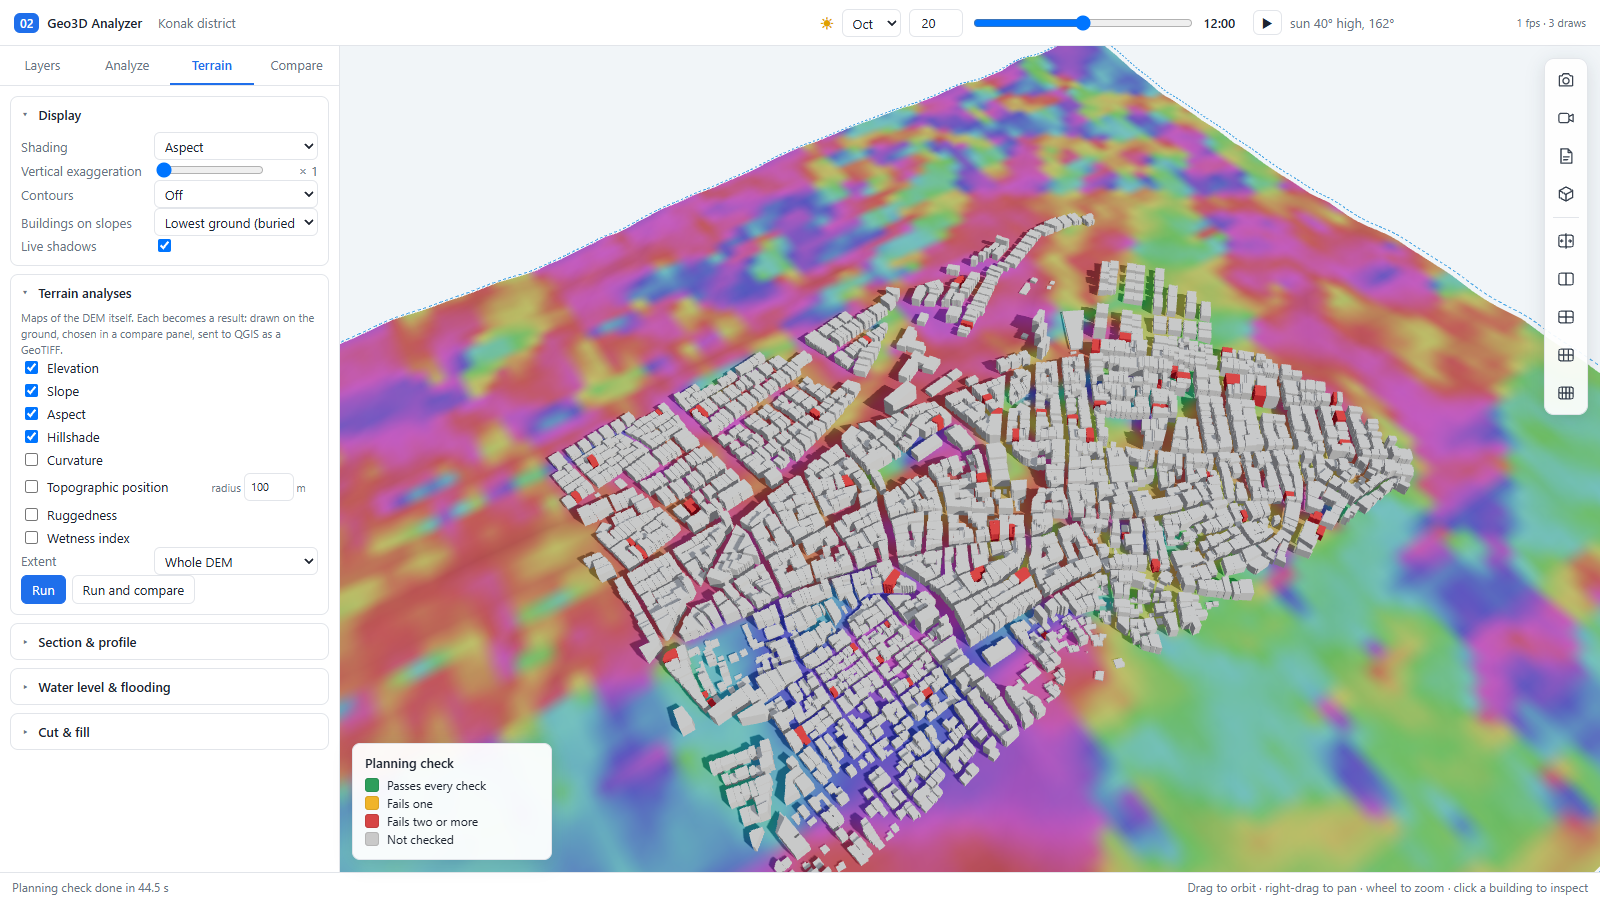Open the Extent dropdown showing Whole DEM
Image resolution: width=1600 pixels, height=900 pixels.
coord(236,562)
